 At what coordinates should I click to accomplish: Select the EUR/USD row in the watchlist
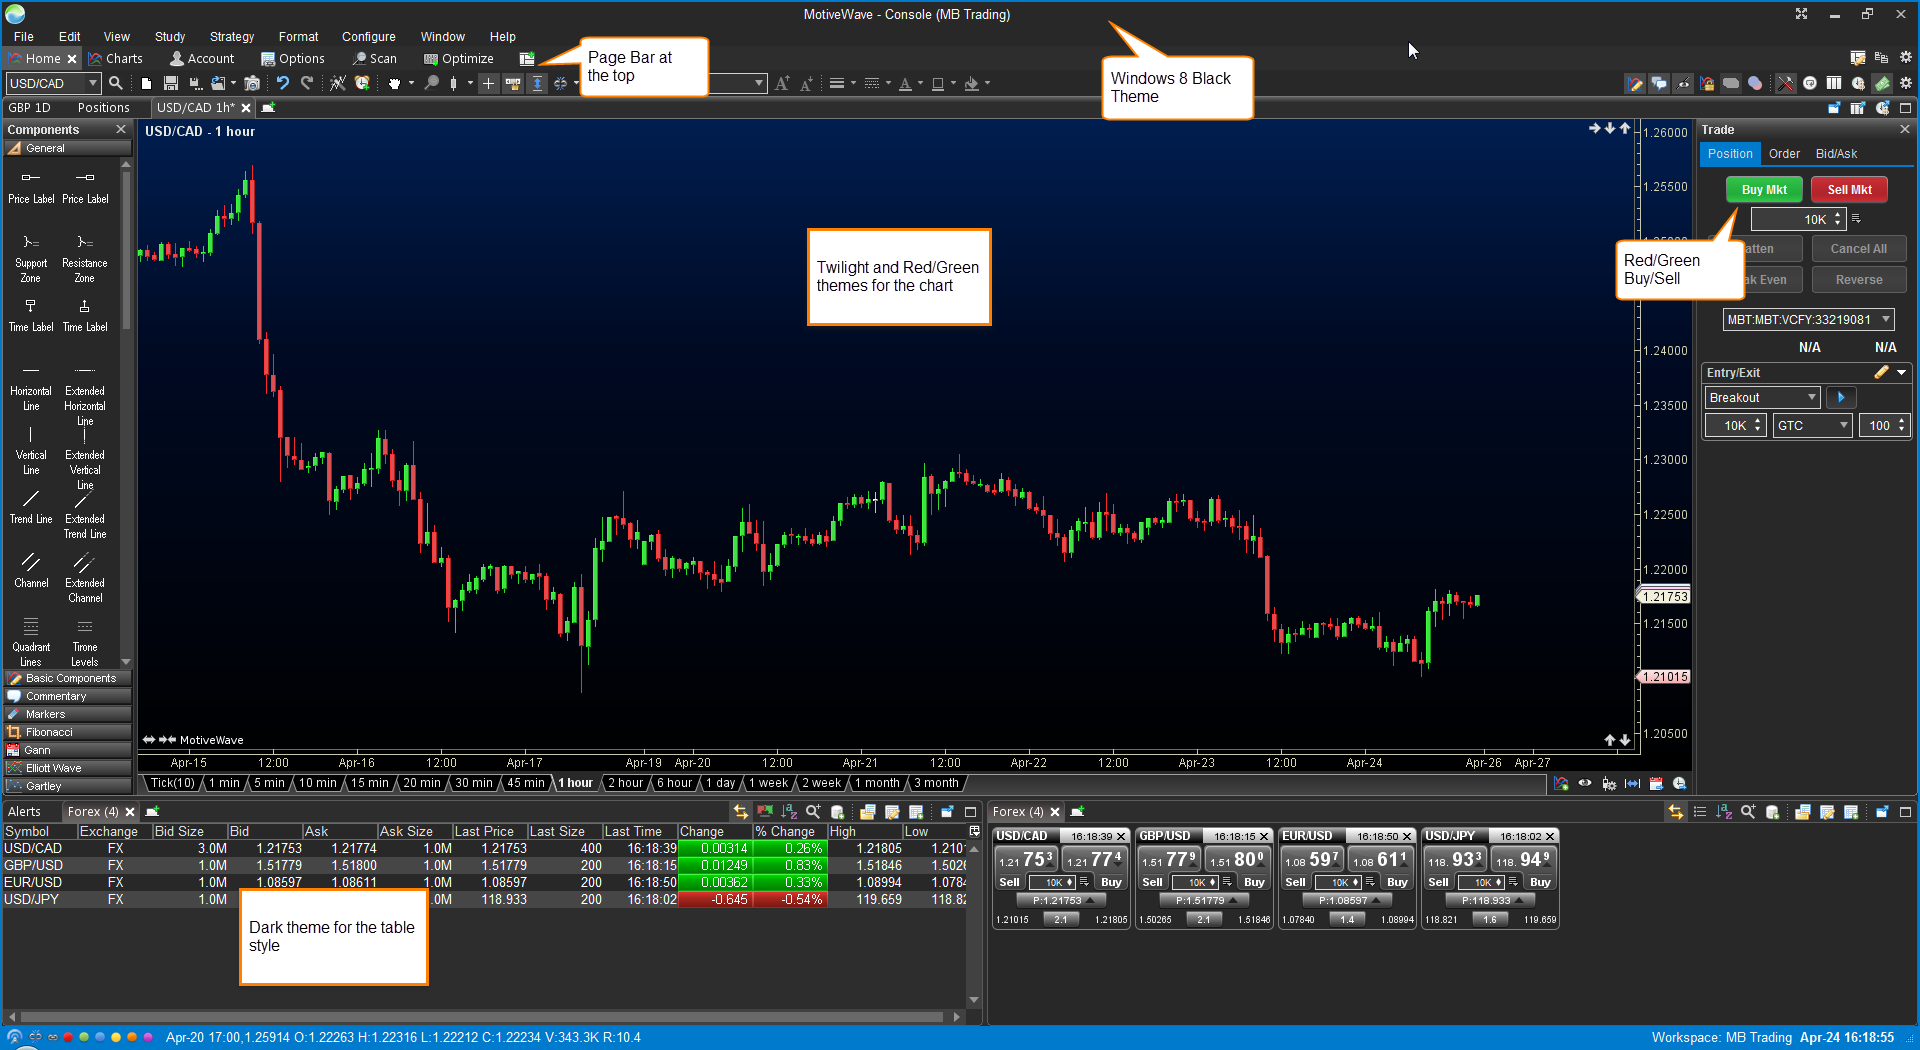pyautogui.click(x=484, y=882)
